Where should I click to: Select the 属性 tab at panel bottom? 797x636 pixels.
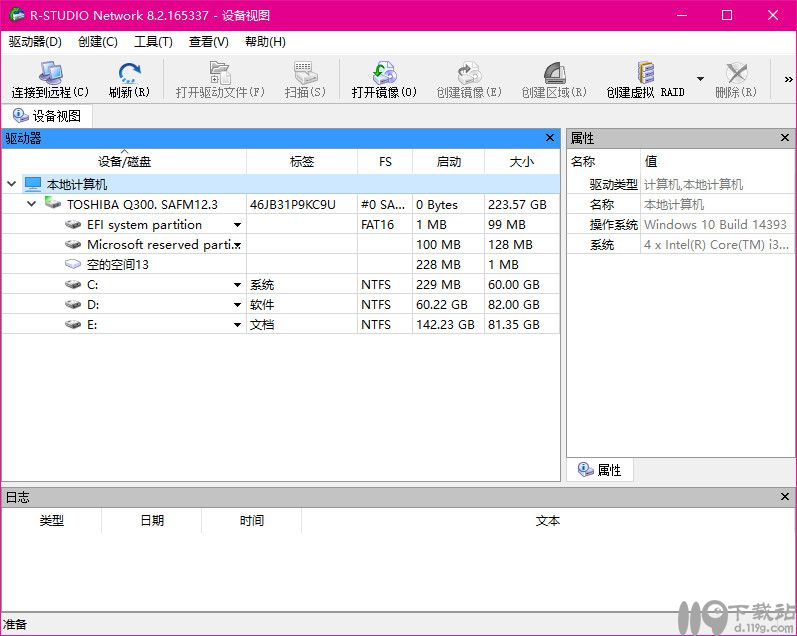(x=600, y=470)
